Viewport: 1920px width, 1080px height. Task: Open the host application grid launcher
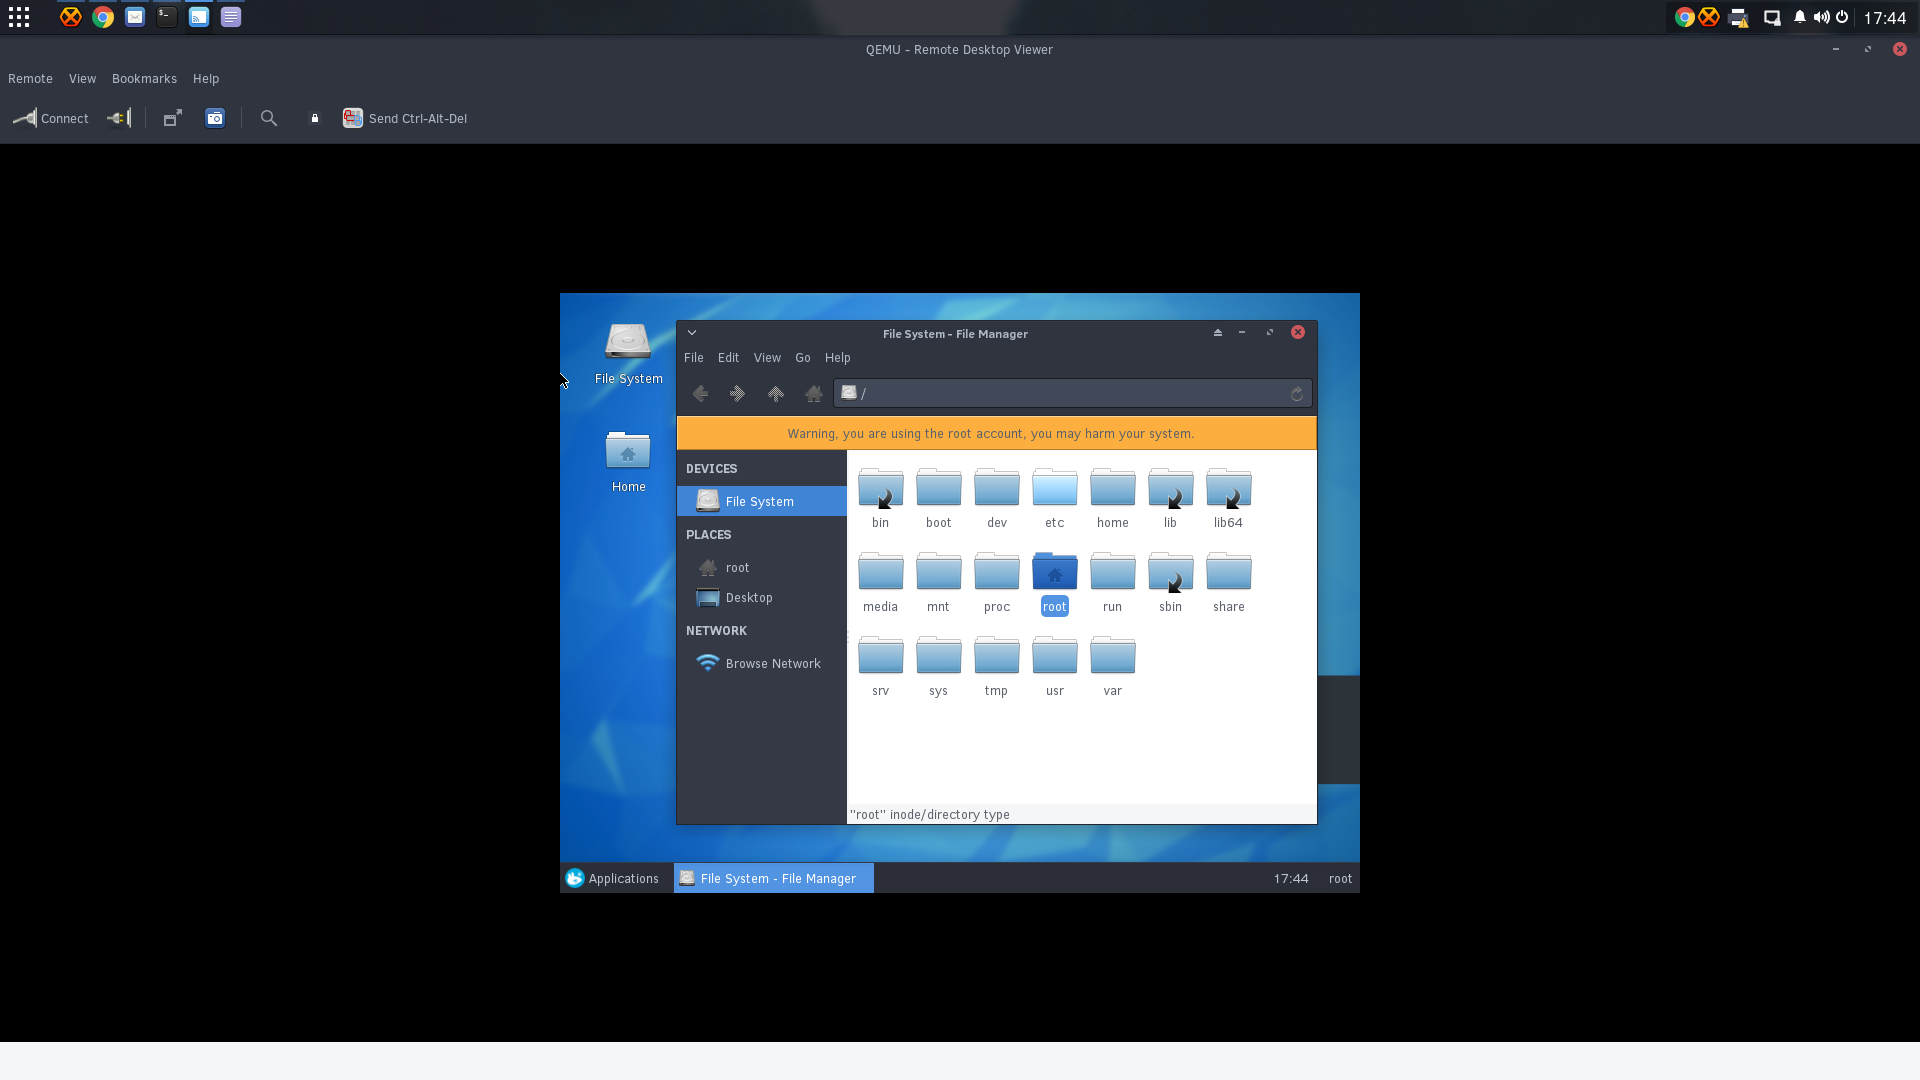tap(19, 17)
